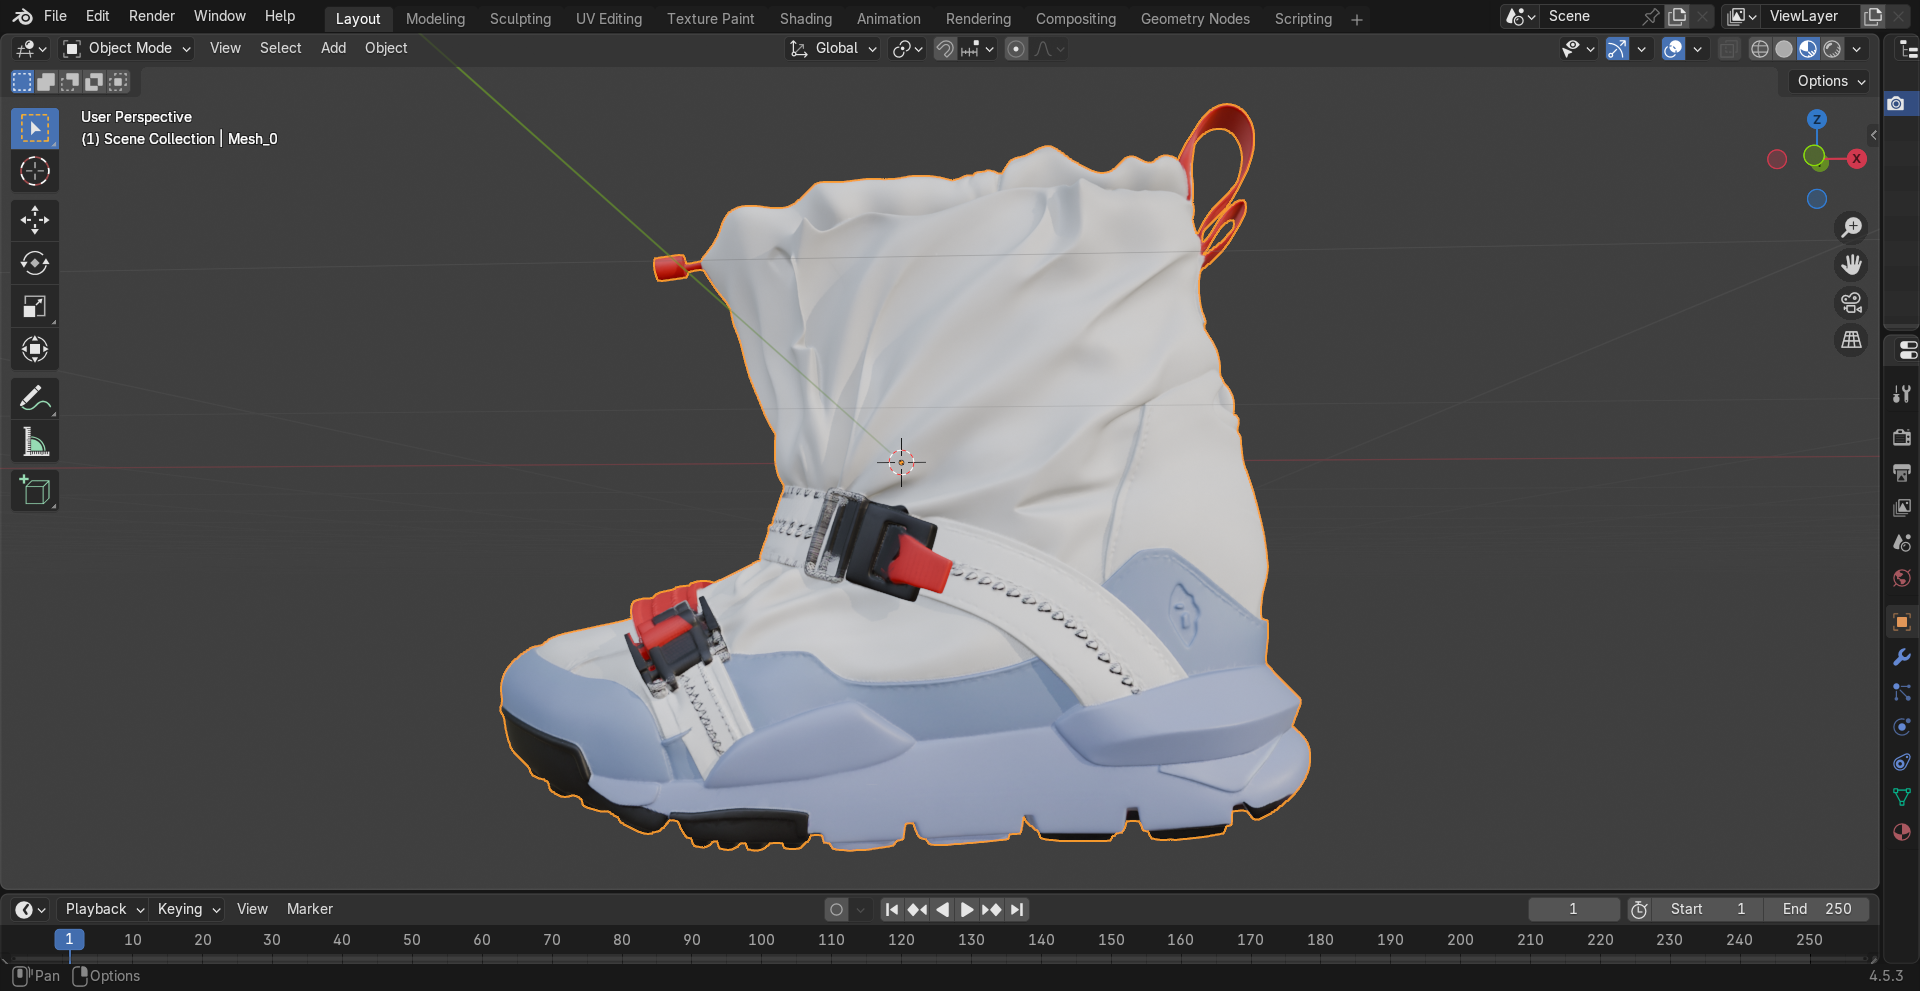
Task: Switch viewport to wireframe shading
Action: point(1759,48)
